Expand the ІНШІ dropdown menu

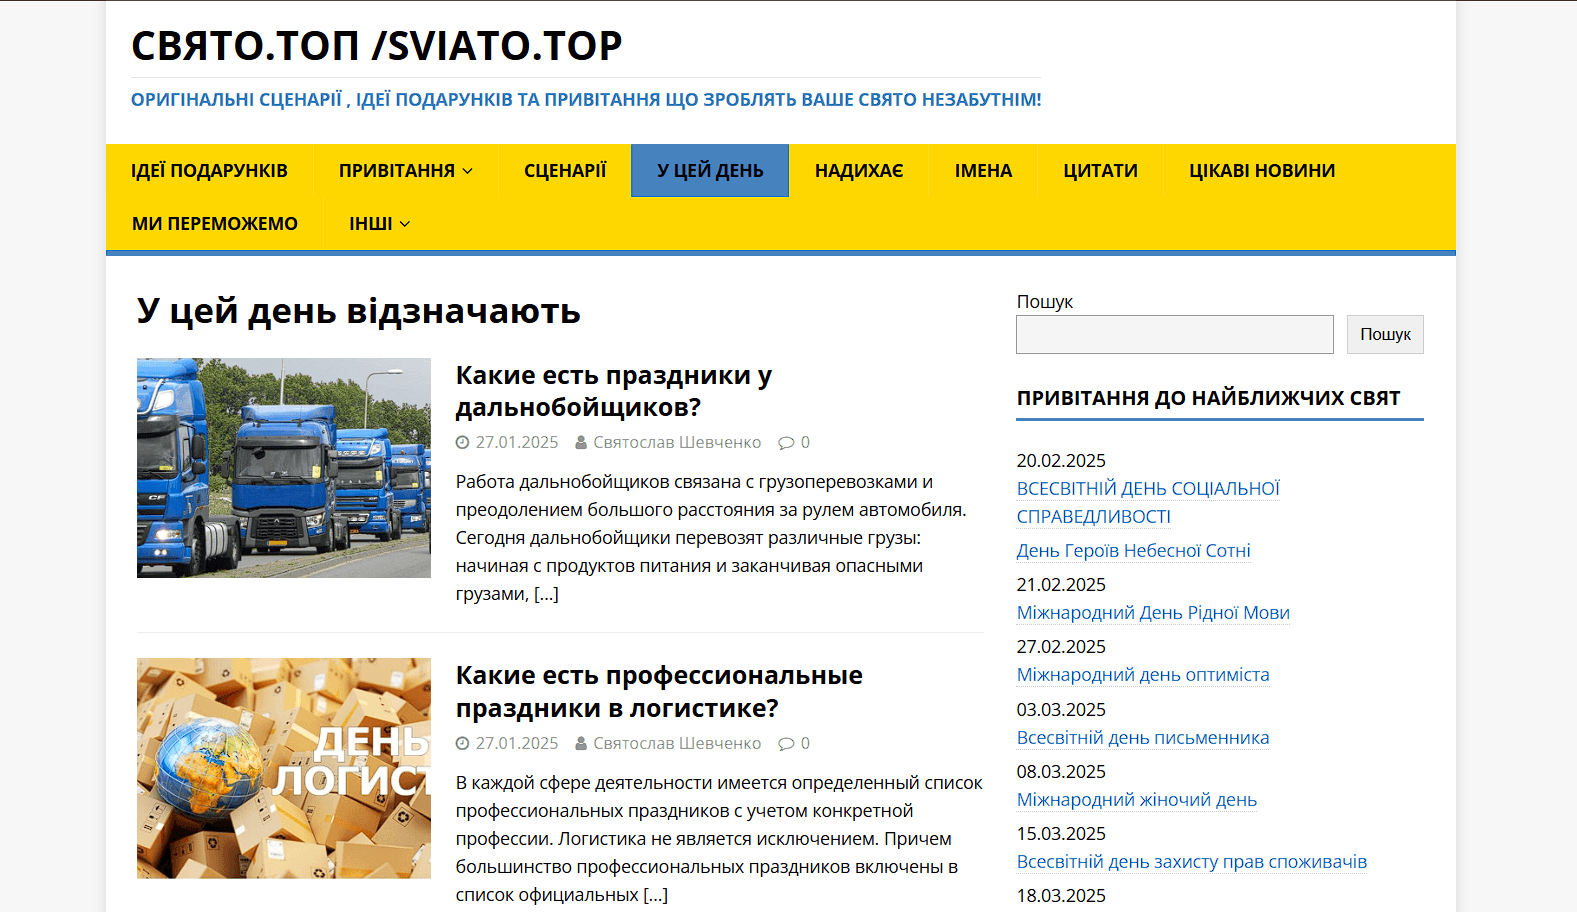(379, 224)
